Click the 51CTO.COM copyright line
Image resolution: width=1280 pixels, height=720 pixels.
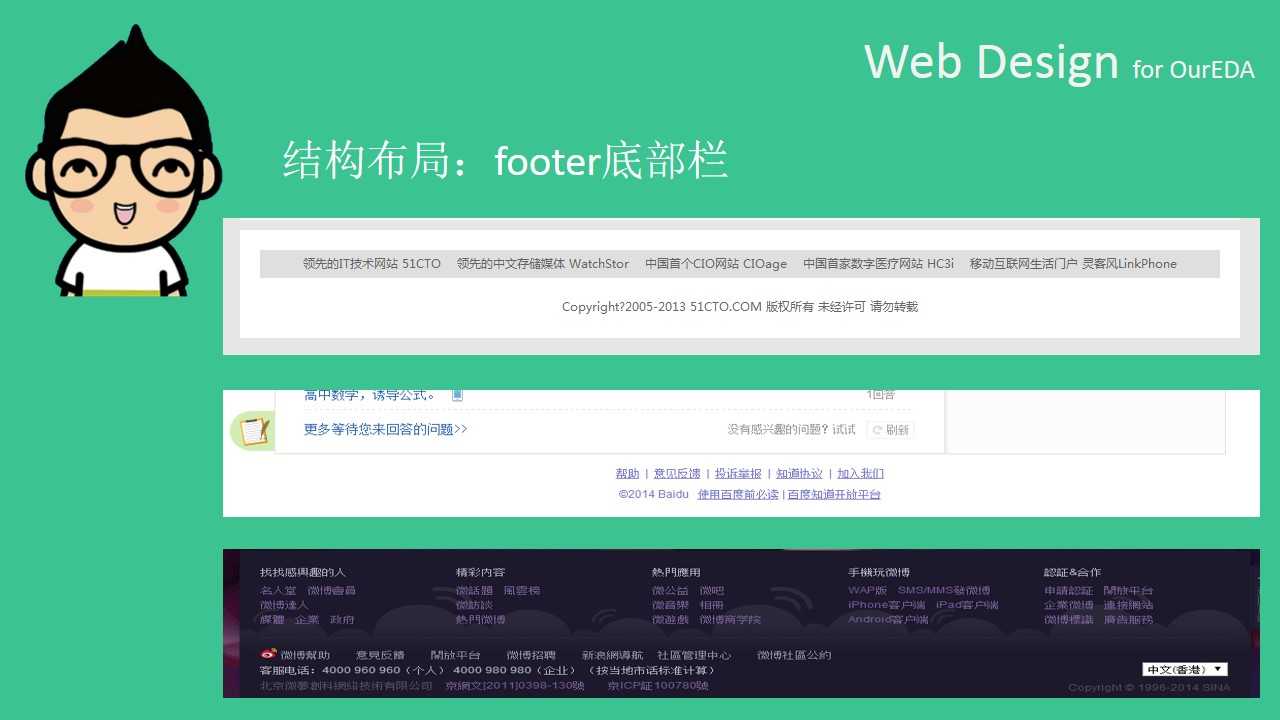pyautogui.click(x=740, y=307)
